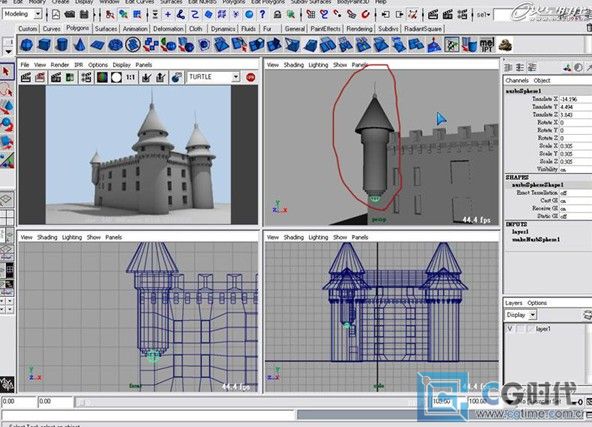Create a polygon cone from the shelf
The image size is (592, 427).
[x=79, y=45]
